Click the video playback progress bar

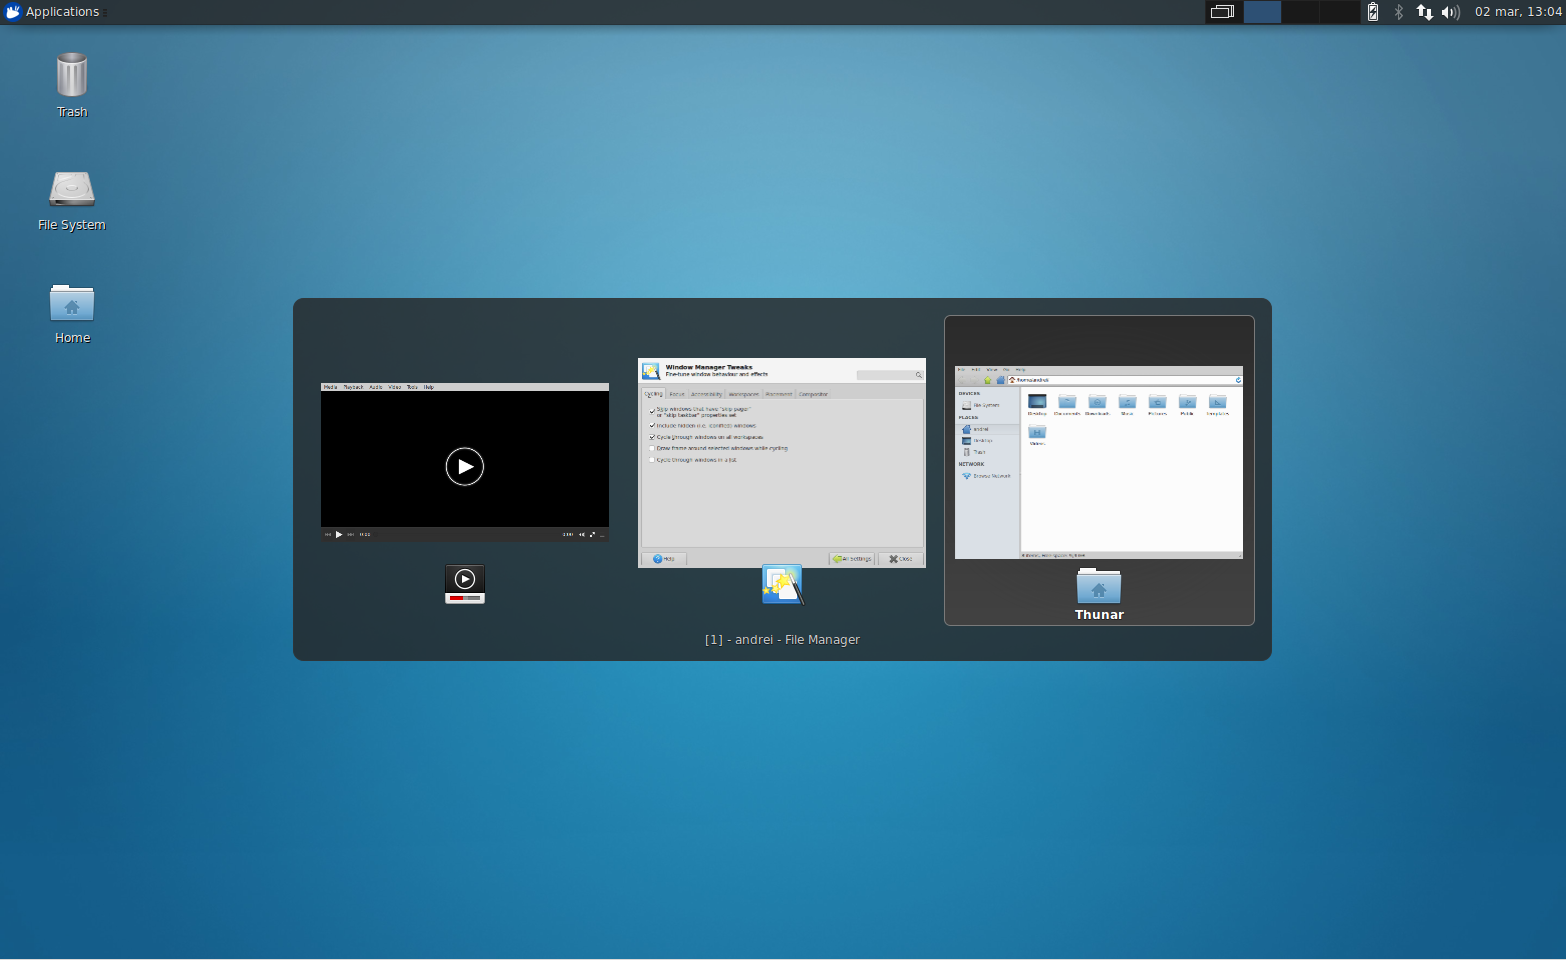coord(465,534)
